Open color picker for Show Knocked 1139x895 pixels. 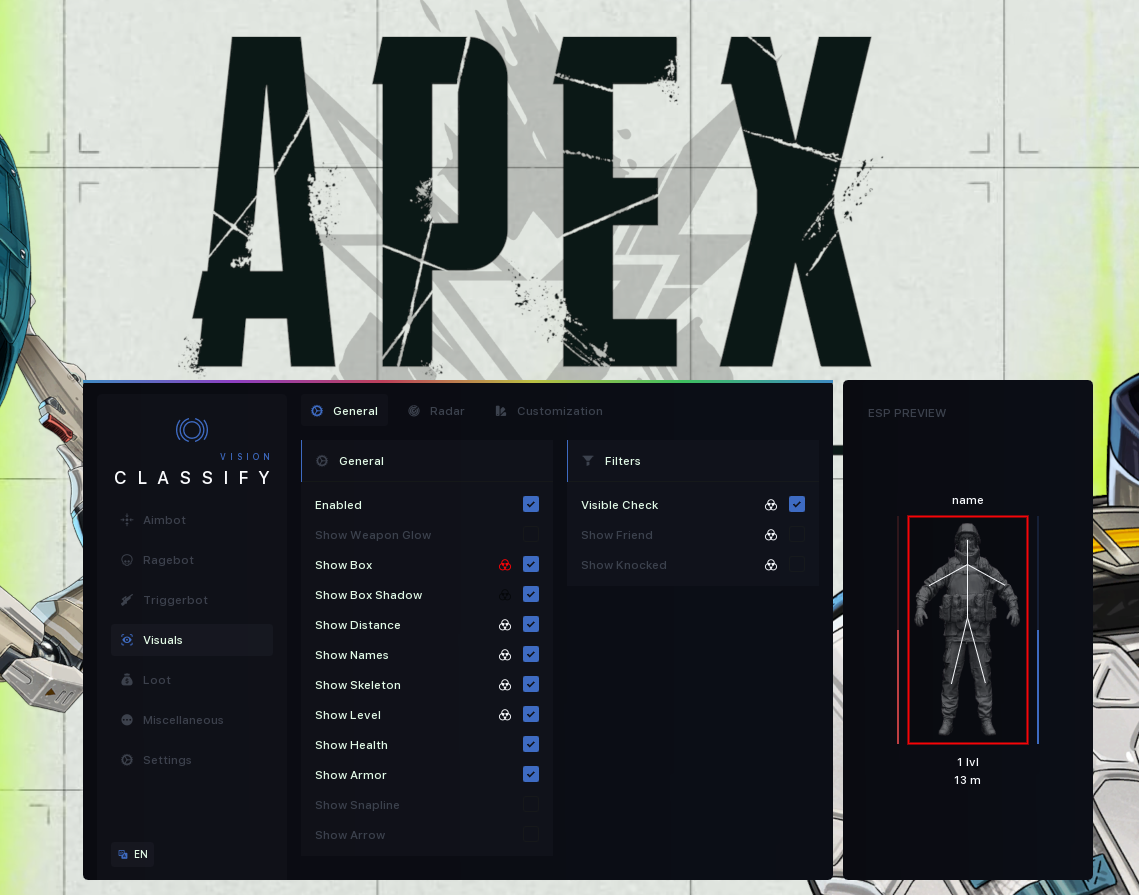coord(771,565)
